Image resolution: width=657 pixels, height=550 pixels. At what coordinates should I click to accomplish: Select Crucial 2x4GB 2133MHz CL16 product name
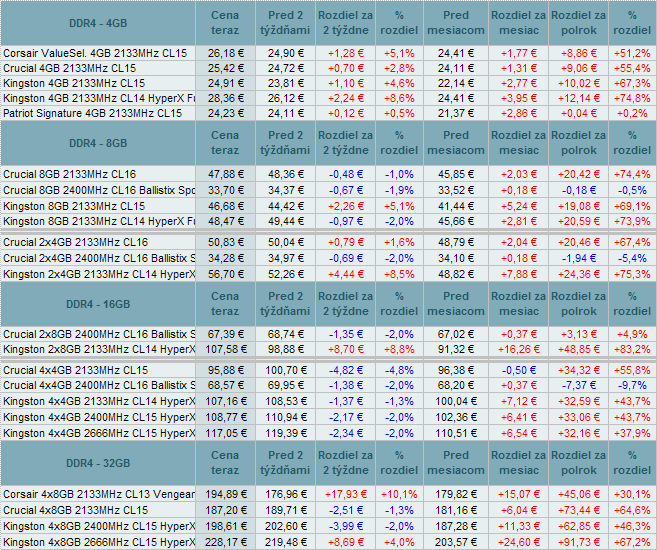click(75, 242)
